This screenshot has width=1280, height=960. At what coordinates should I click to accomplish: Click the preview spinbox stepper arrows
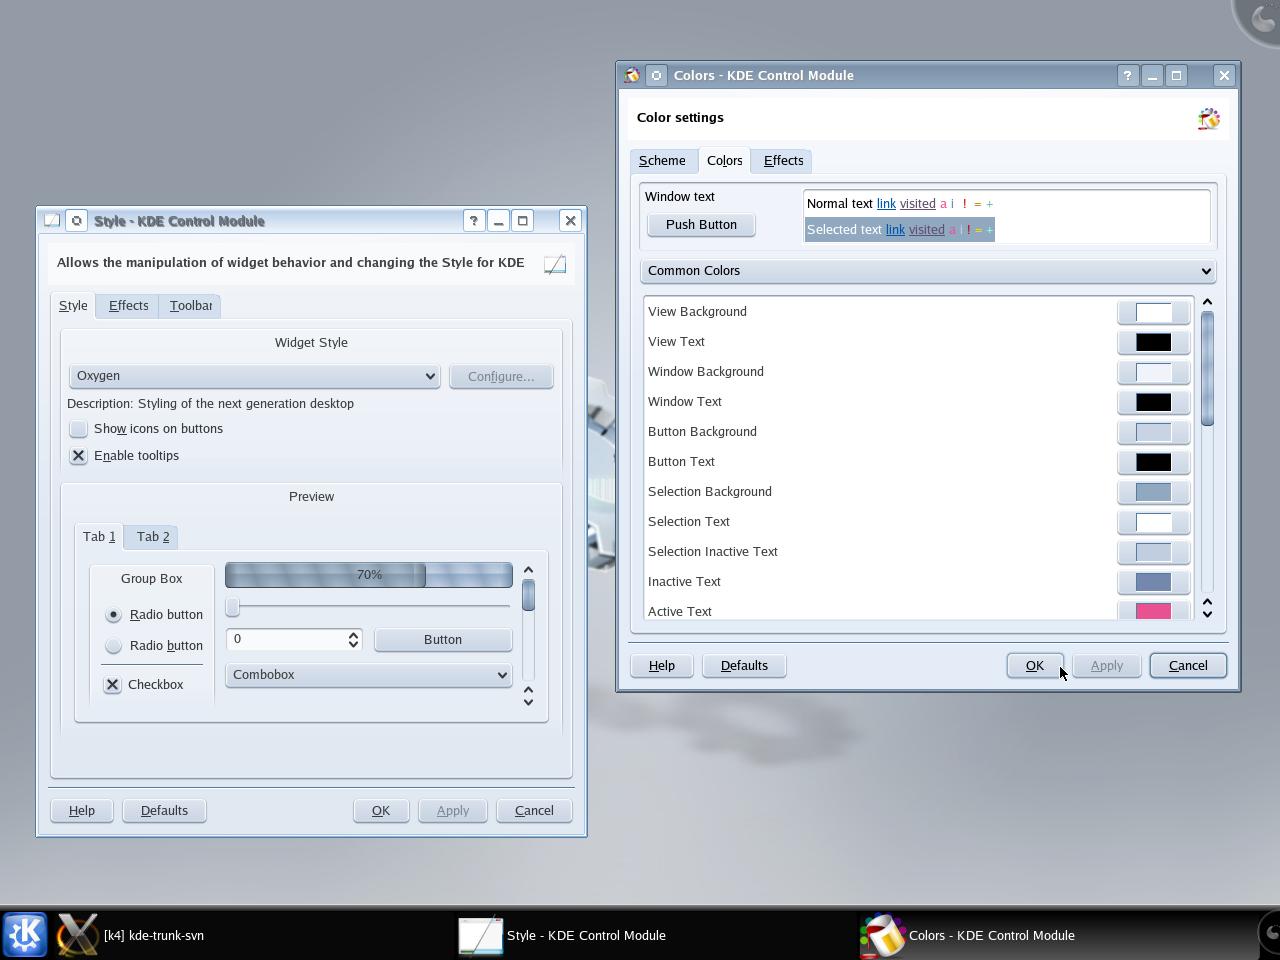[353, 639]
